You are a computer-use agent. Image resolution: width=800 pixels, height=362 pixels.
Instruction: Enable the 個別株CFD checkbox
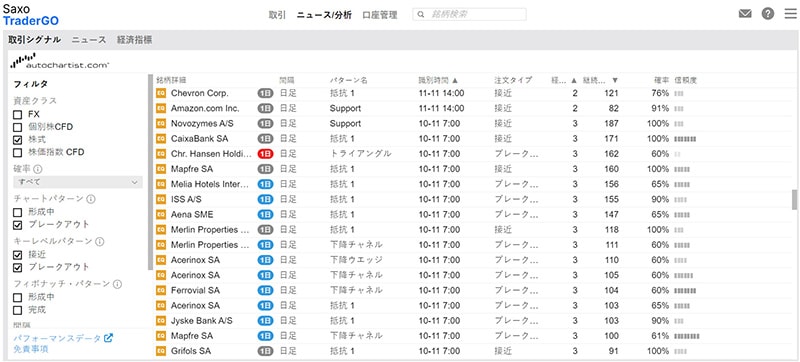point(18,127)
